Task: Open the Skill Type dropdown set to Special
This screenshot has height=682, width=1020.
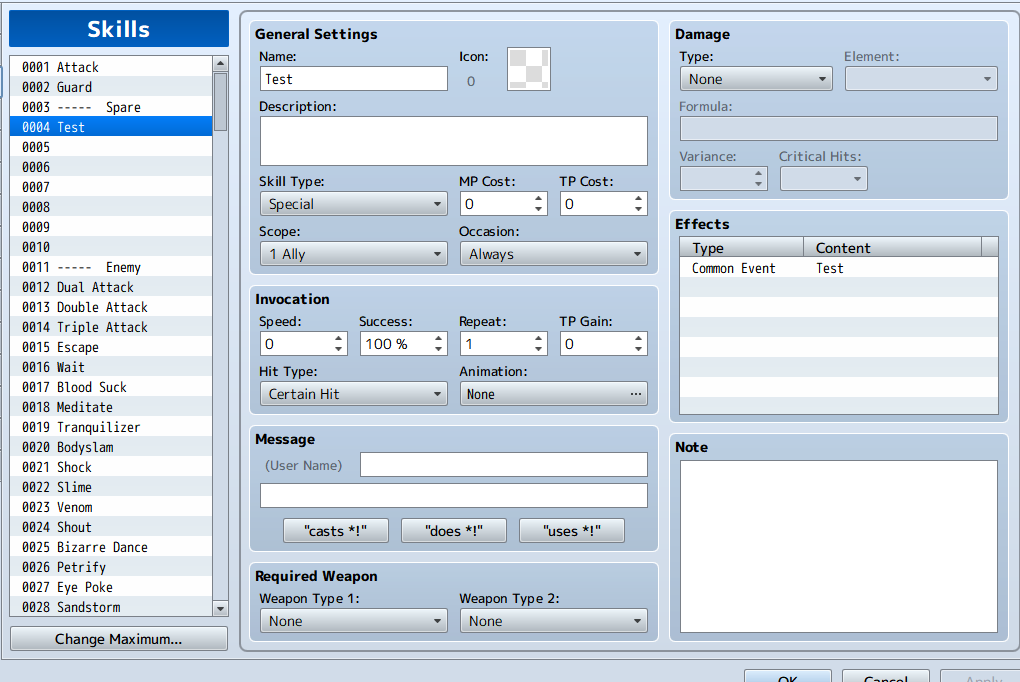Action: 353,204
